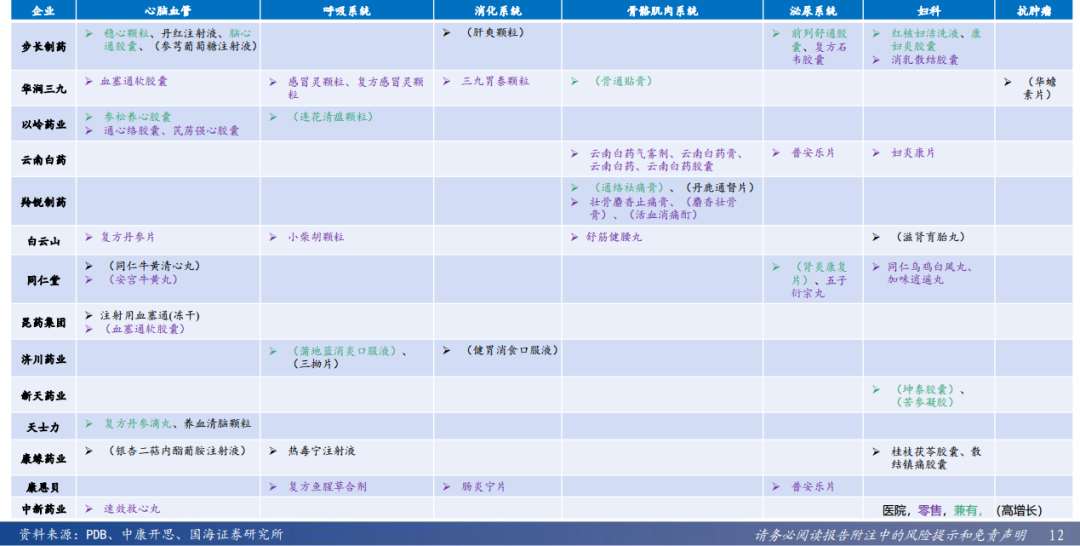The image size is (1080, 546).
Task: Click the 企业 column header
Action: [43, 10]
